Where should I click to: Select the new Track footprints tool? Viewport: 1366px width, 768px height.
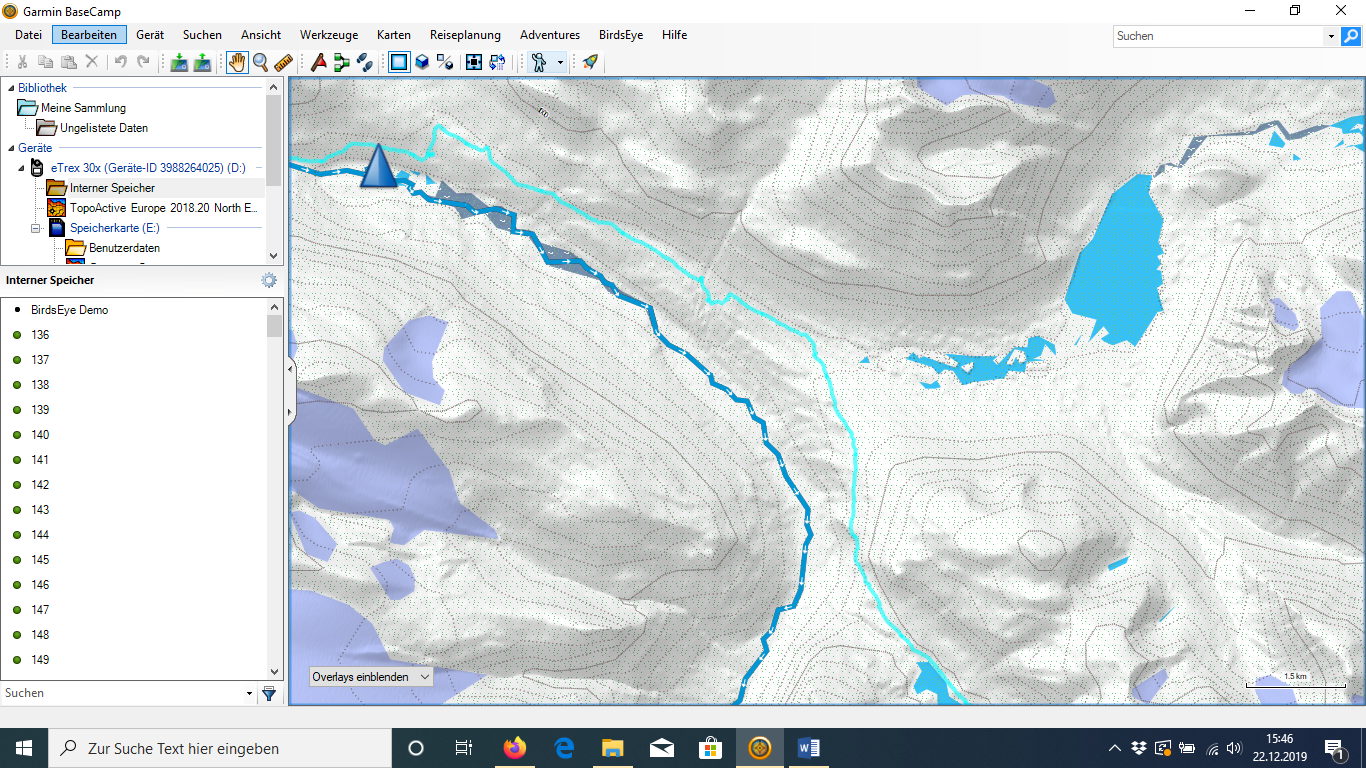(x=365, y=62)
